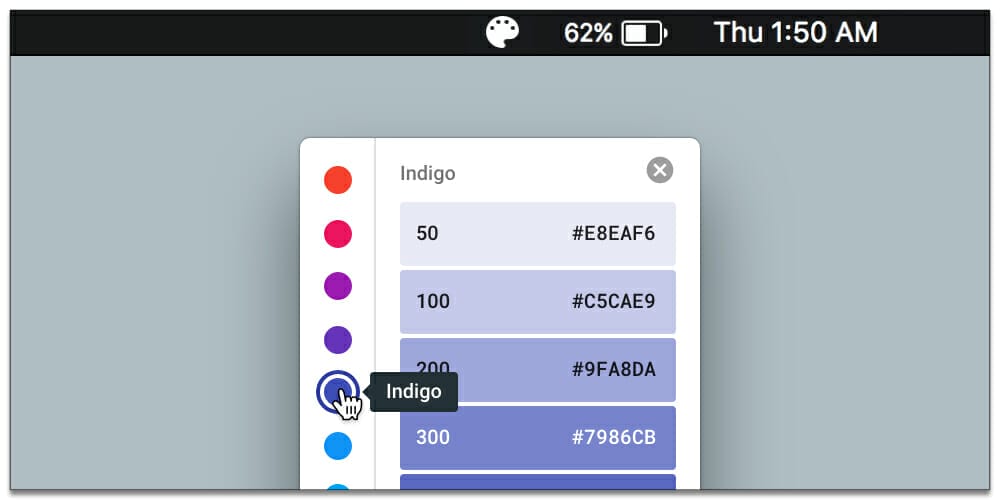Open the Thu 1:50 AM clock
Viewport: 1000px width, 500px height.
tap(795, 33)
